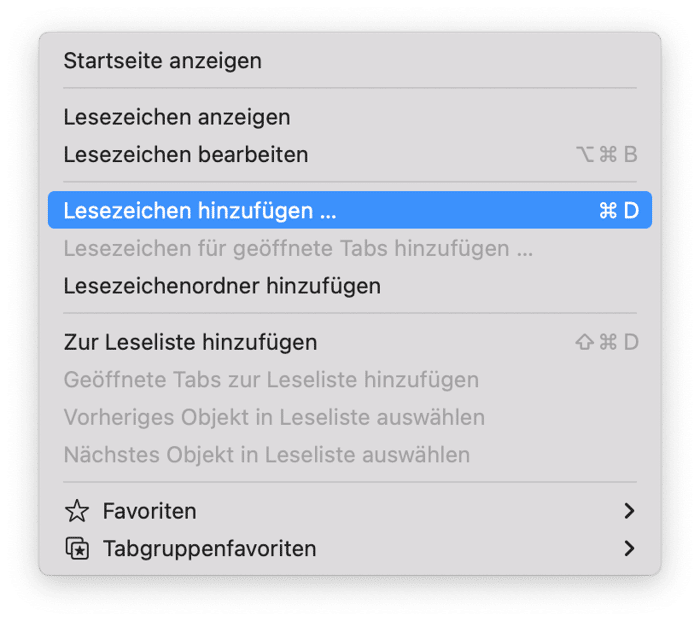Screen dimensions: 700x621
Task: Select Zur Leseliste hinzufügen
Action: pos(350,342)
